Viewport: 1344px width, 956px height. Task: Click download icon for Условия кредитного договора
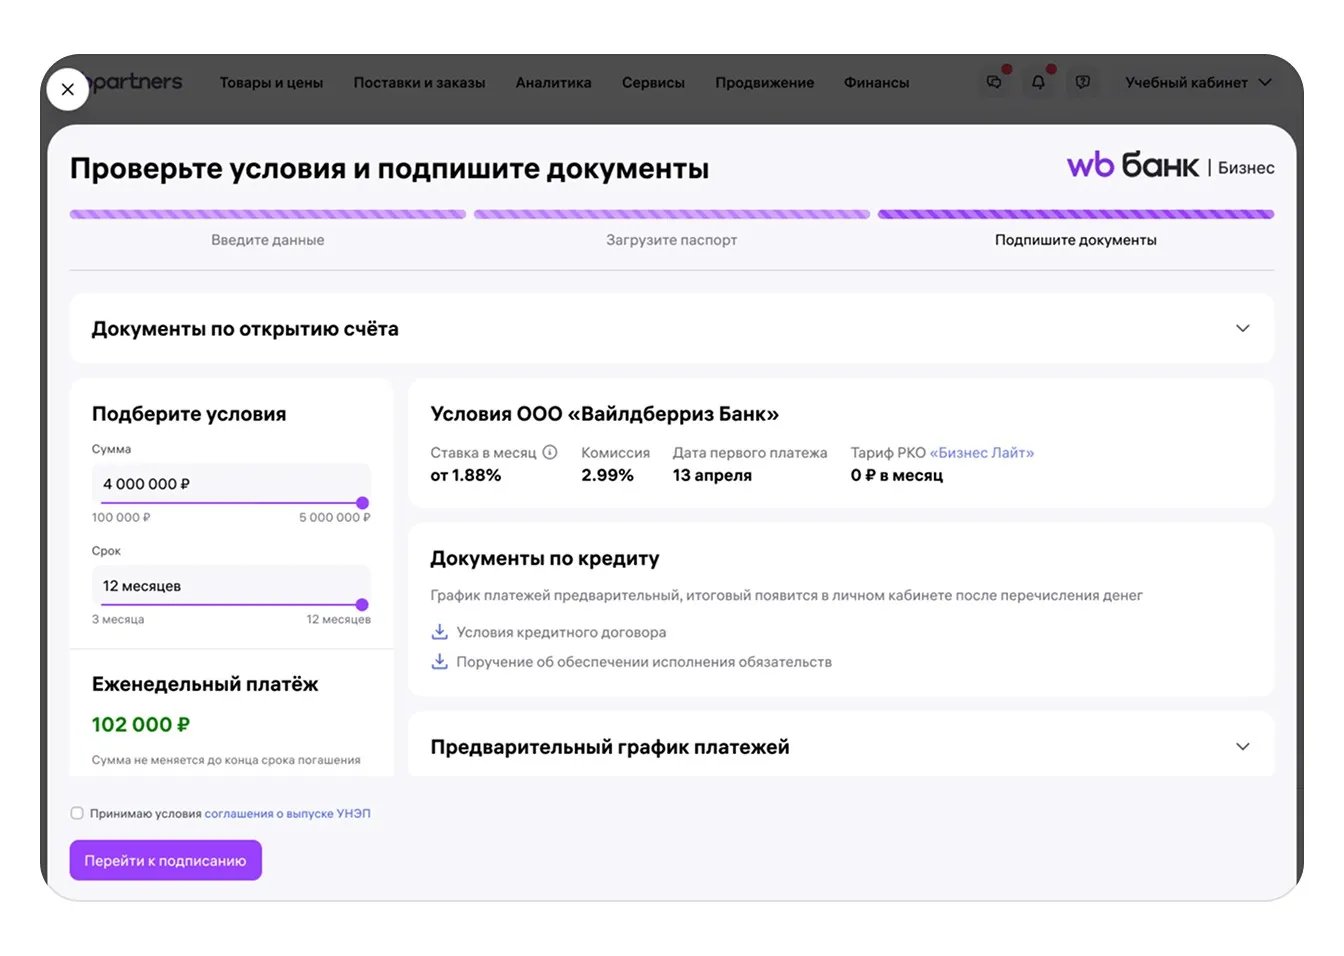click(439, 632)
